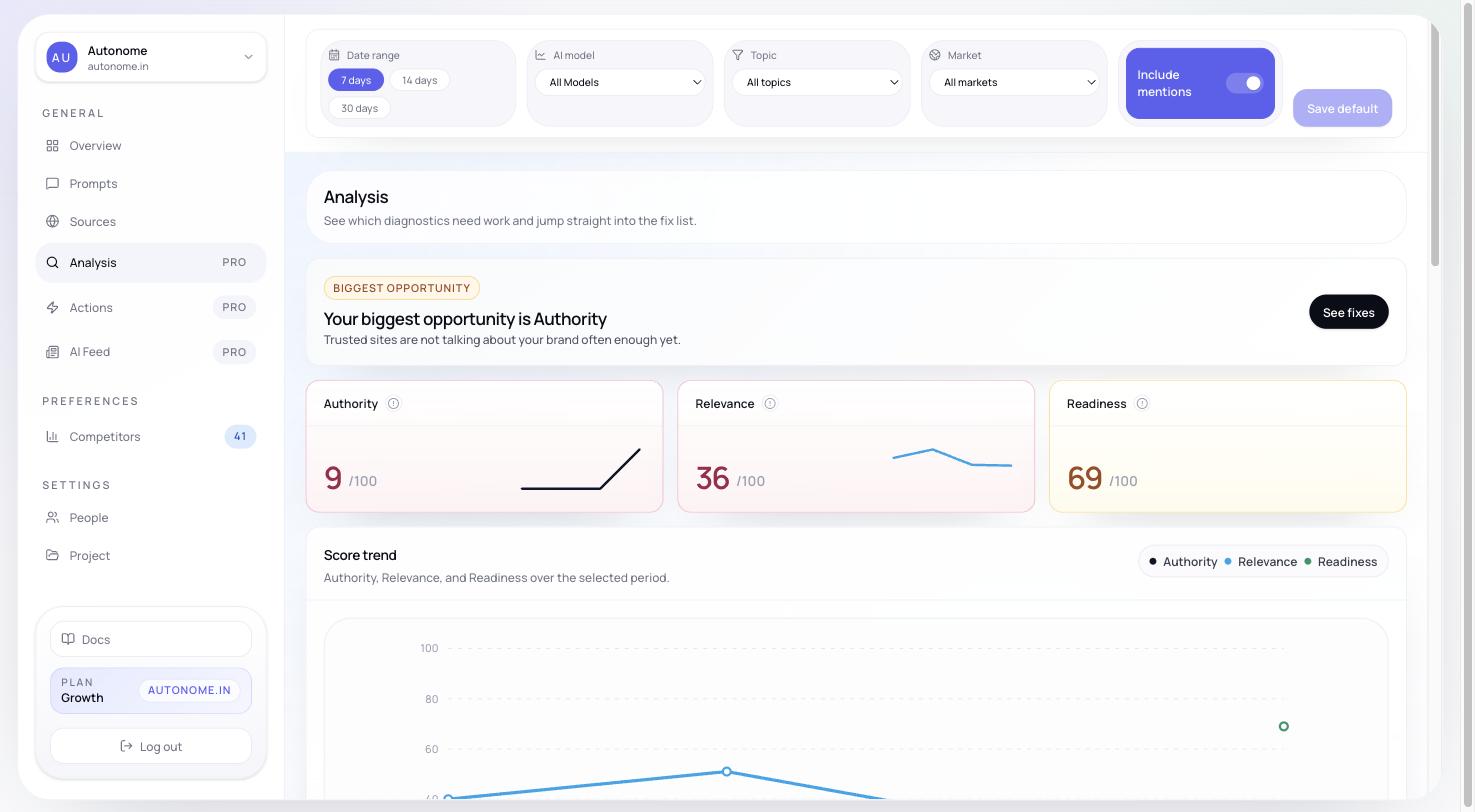Open AI Feed in sidebar
Screen dimensions: 1475x812
tap(151, 352)
